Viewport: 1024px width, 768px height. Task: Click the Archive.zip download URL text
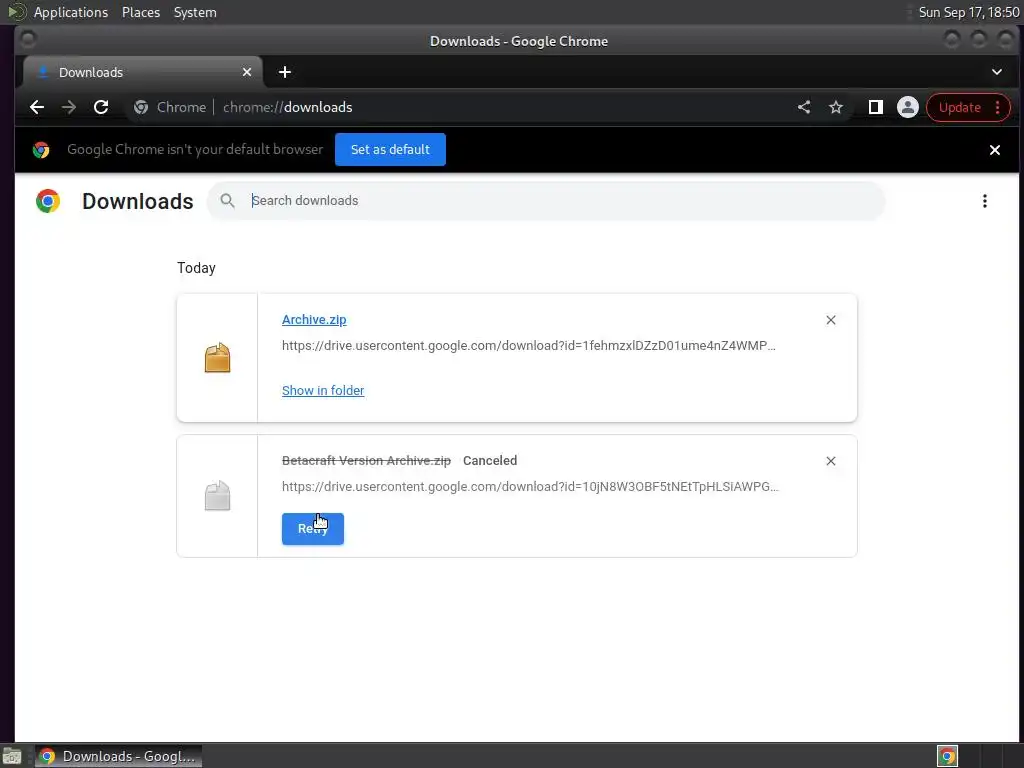[x=528, y=345]
